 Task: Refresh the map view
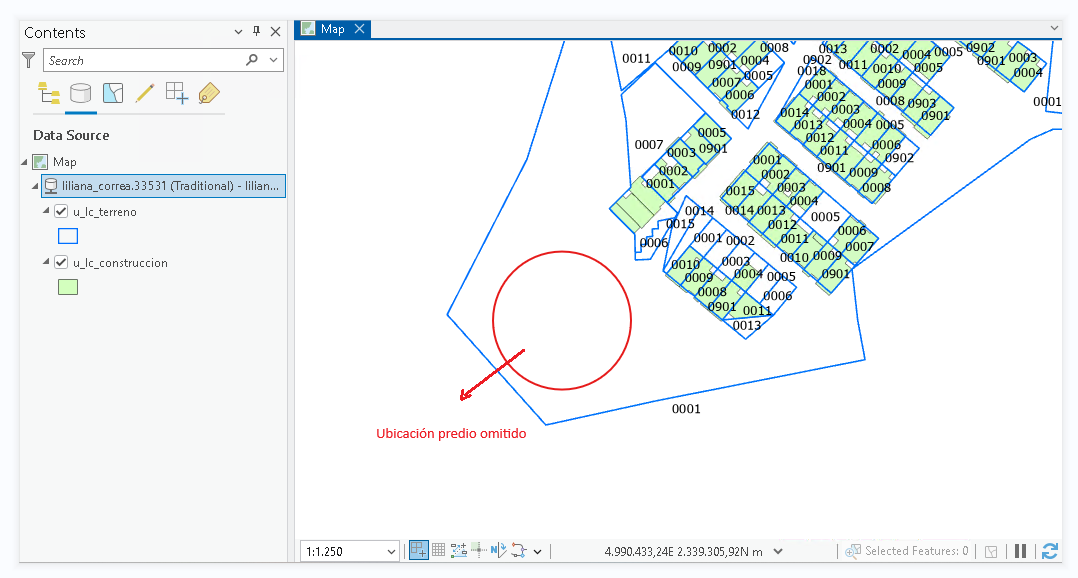tap(1050, 551)
